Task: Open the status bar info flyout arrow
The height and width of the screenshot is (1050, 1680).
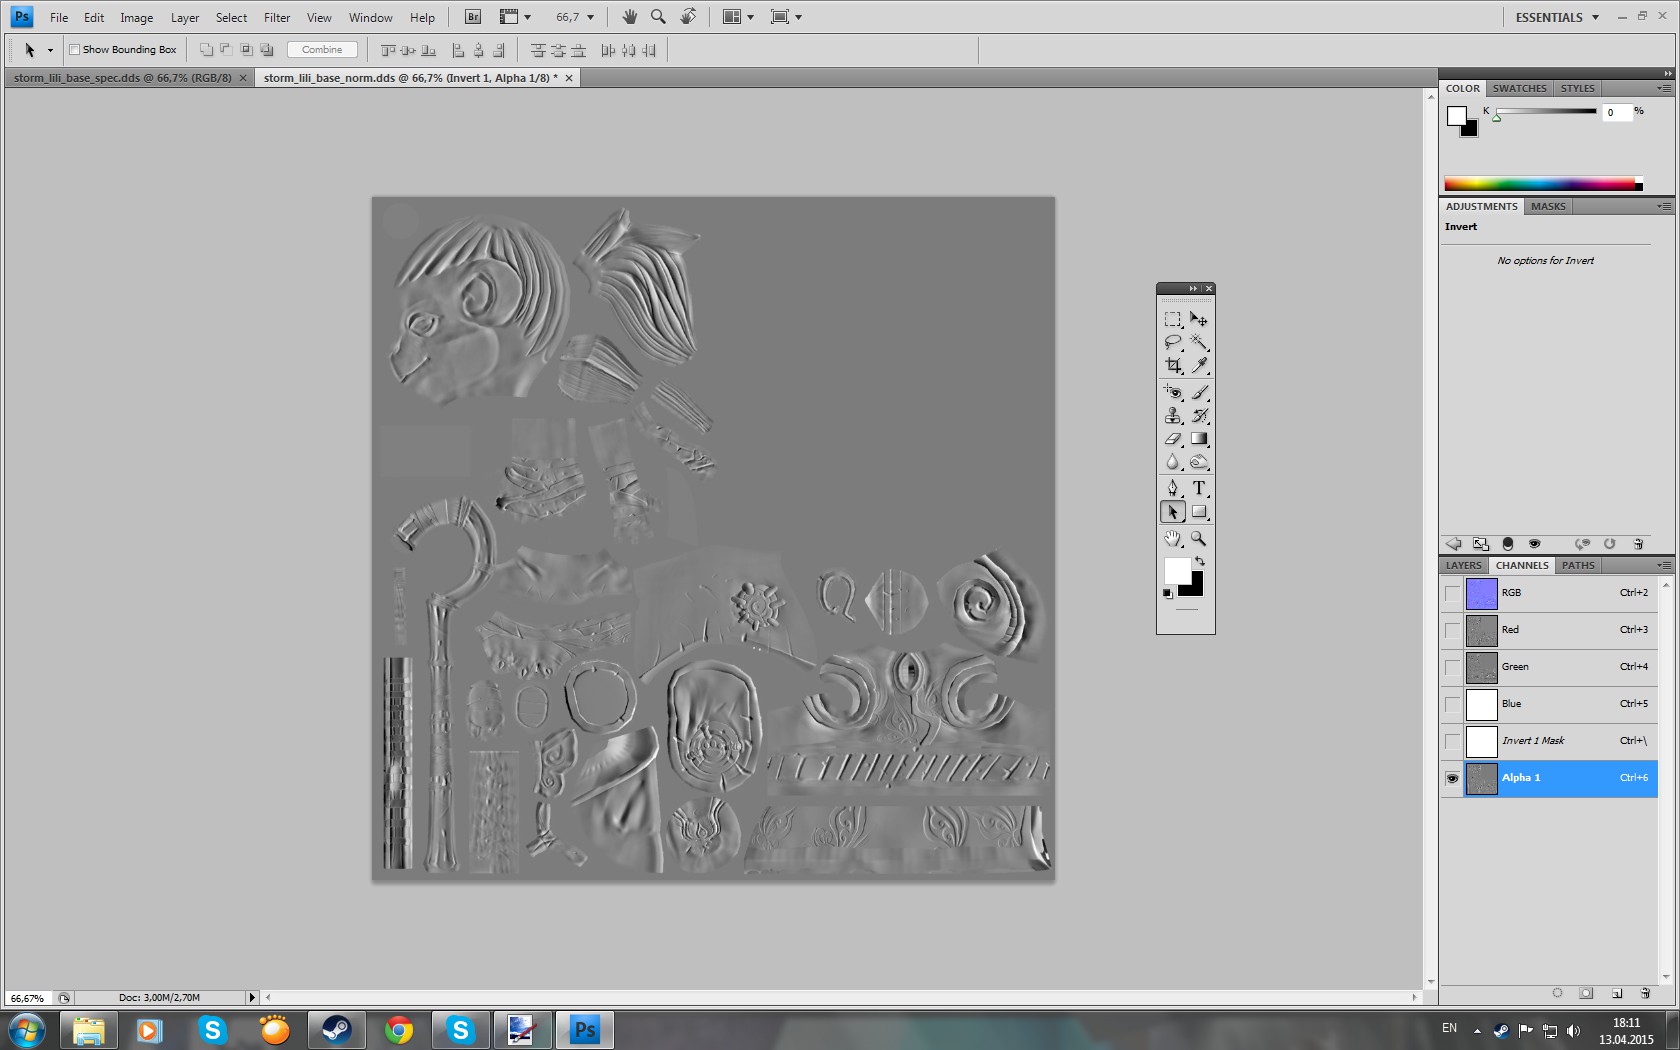Action: tap(252, 997)
